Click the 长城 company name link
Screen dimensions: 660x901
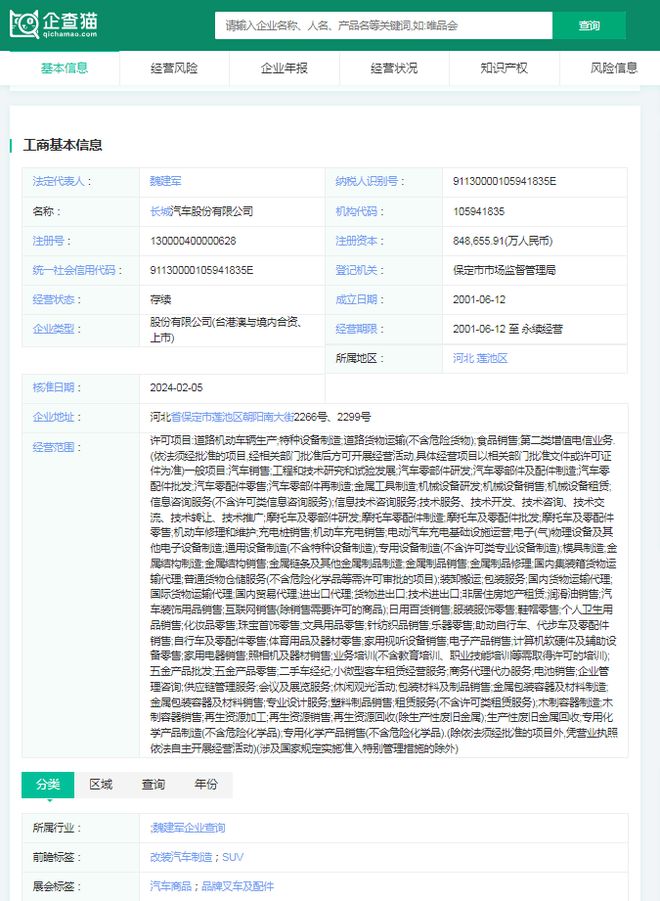161,211
